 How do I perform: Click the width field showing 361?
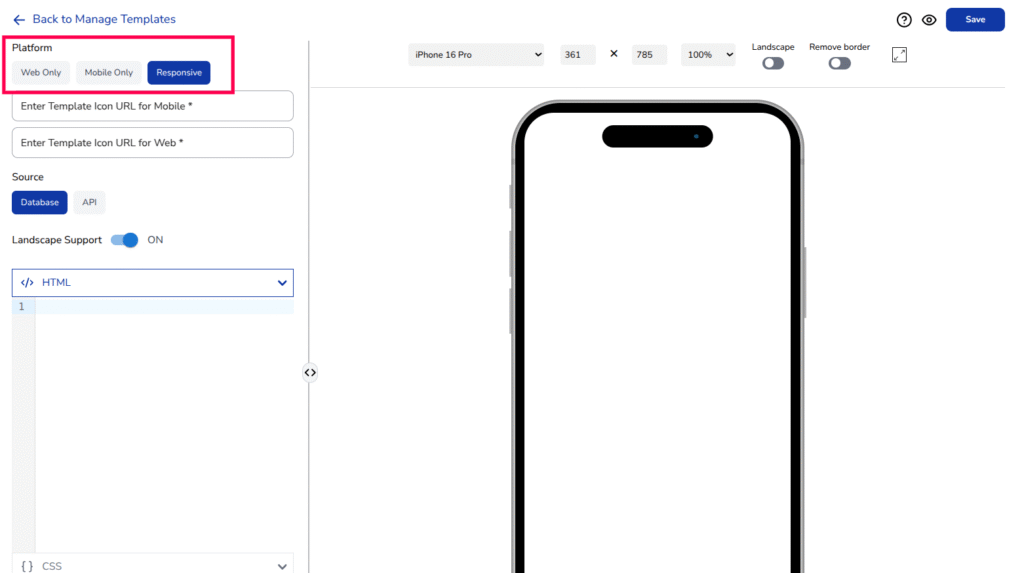(x=577, y=55)
